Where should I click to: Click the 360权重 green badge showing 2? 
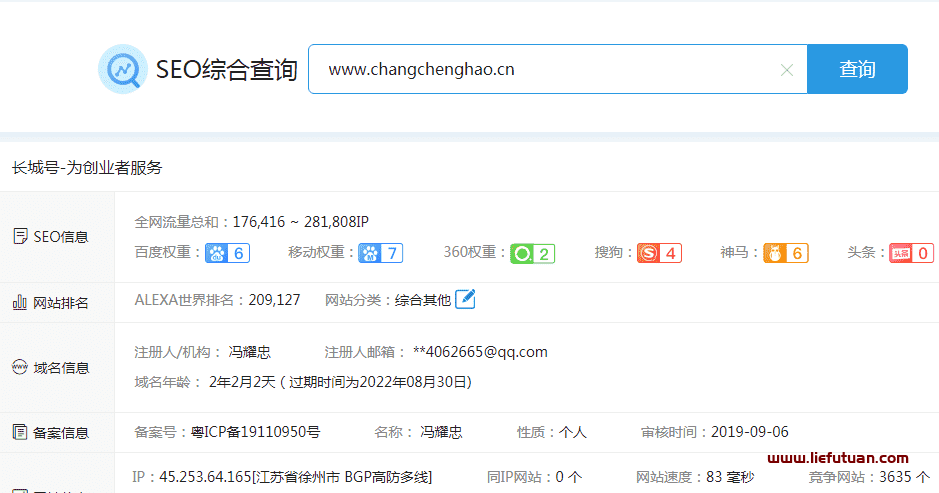pos(532,253)
